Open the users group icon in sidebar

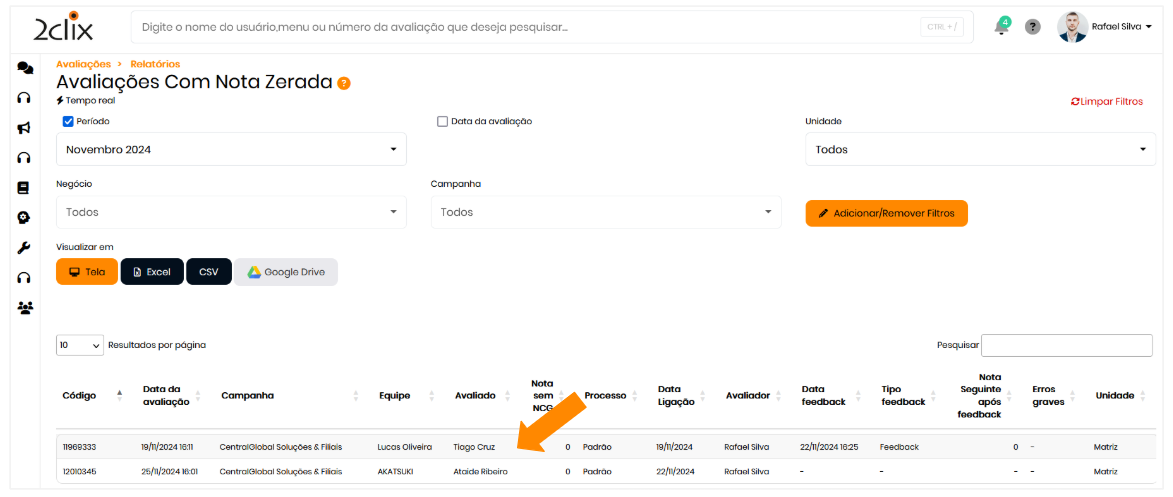[24, 308]
